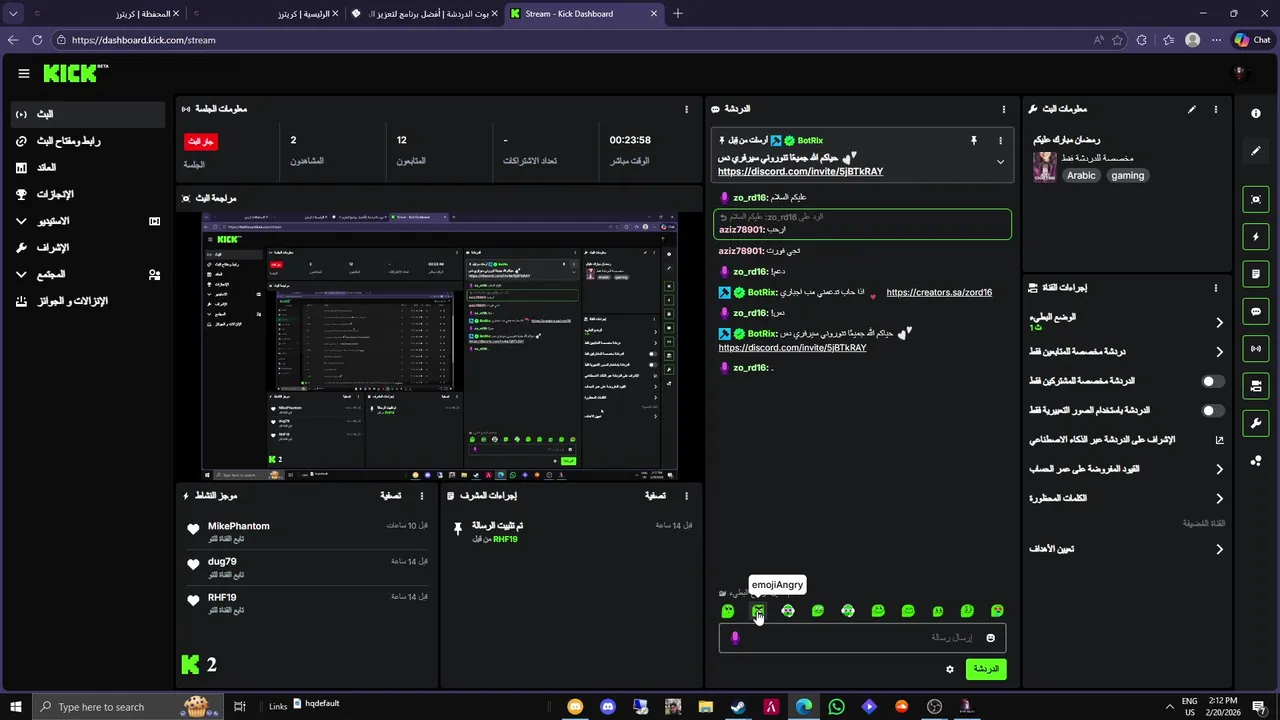
Task: Open the pinned discord.com invite link
Action: click(x=800, y=171)
